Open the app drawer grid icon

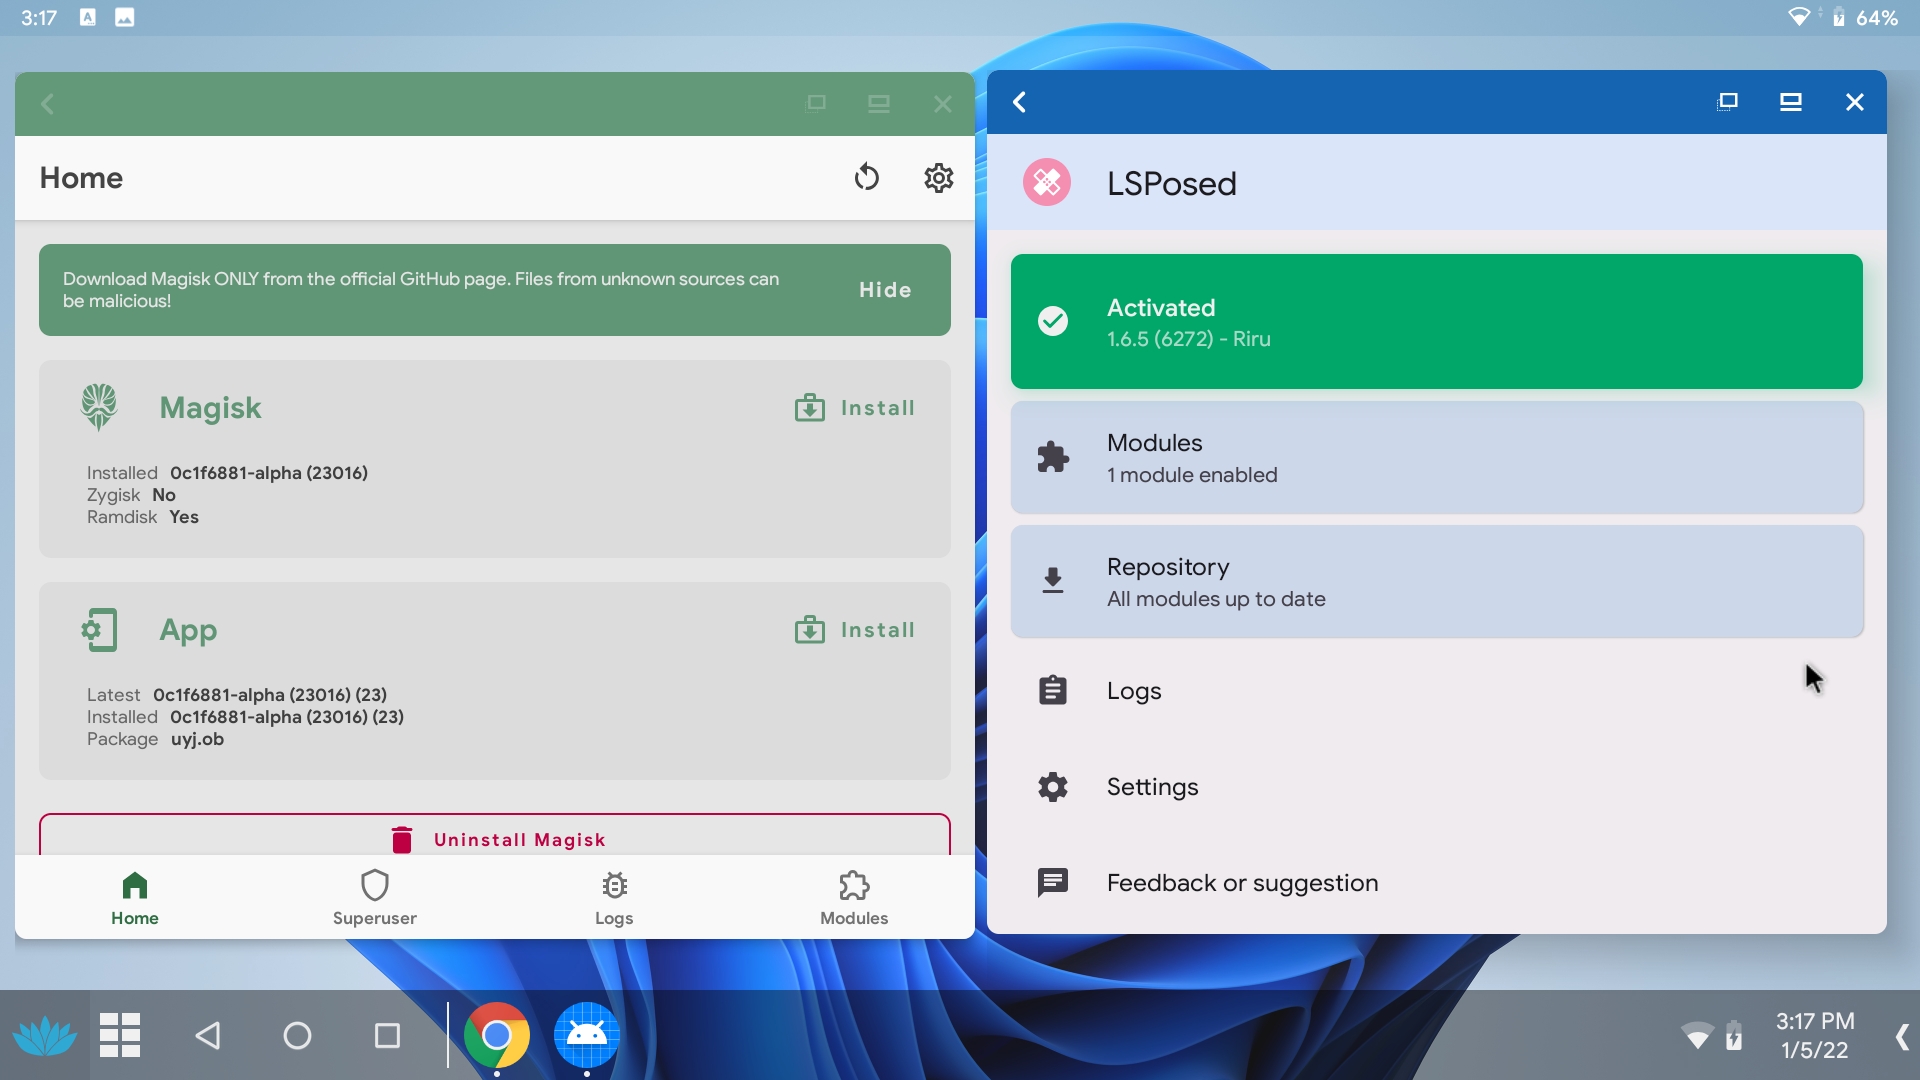[x=120, y=1035]
